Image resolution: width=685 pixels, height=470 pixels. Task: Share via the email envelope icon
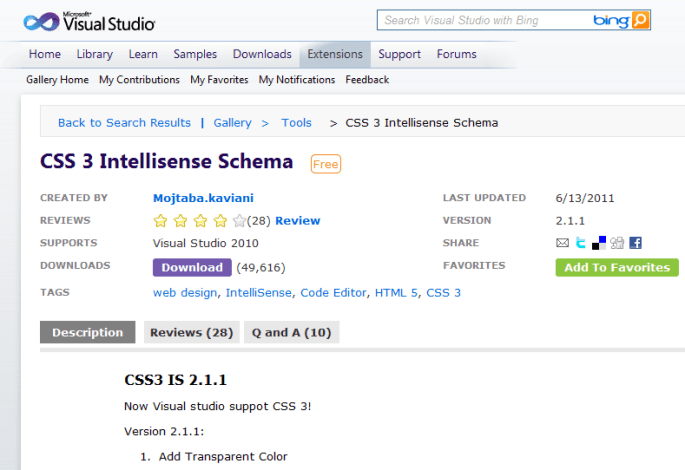point(562,243)
